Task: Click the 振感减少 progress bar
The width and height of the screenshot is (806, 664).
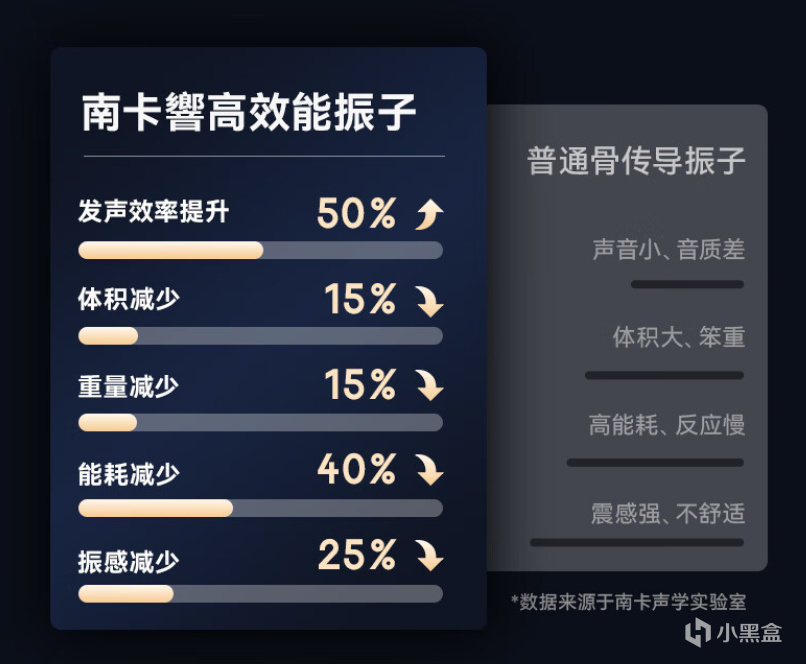Action: click(x=260, y=594)
